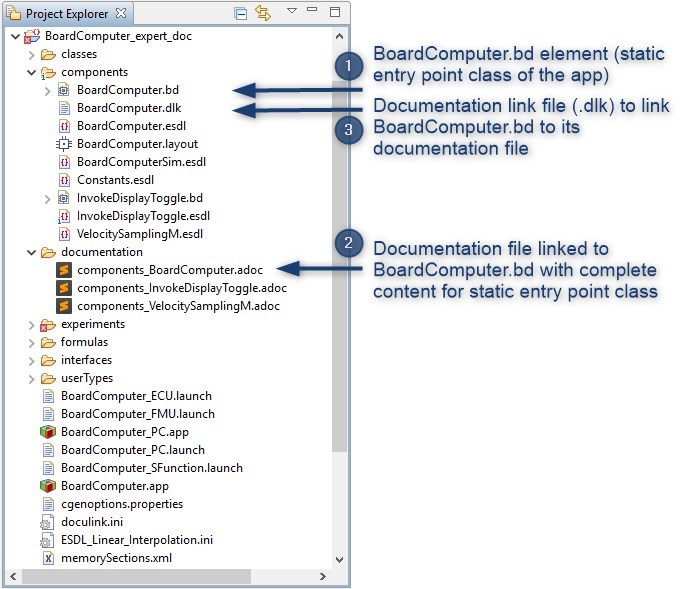Viewport: 688px width, 589px height.
Task: Click the BoardComputer.layout file icon
Action: coord(65,144)
